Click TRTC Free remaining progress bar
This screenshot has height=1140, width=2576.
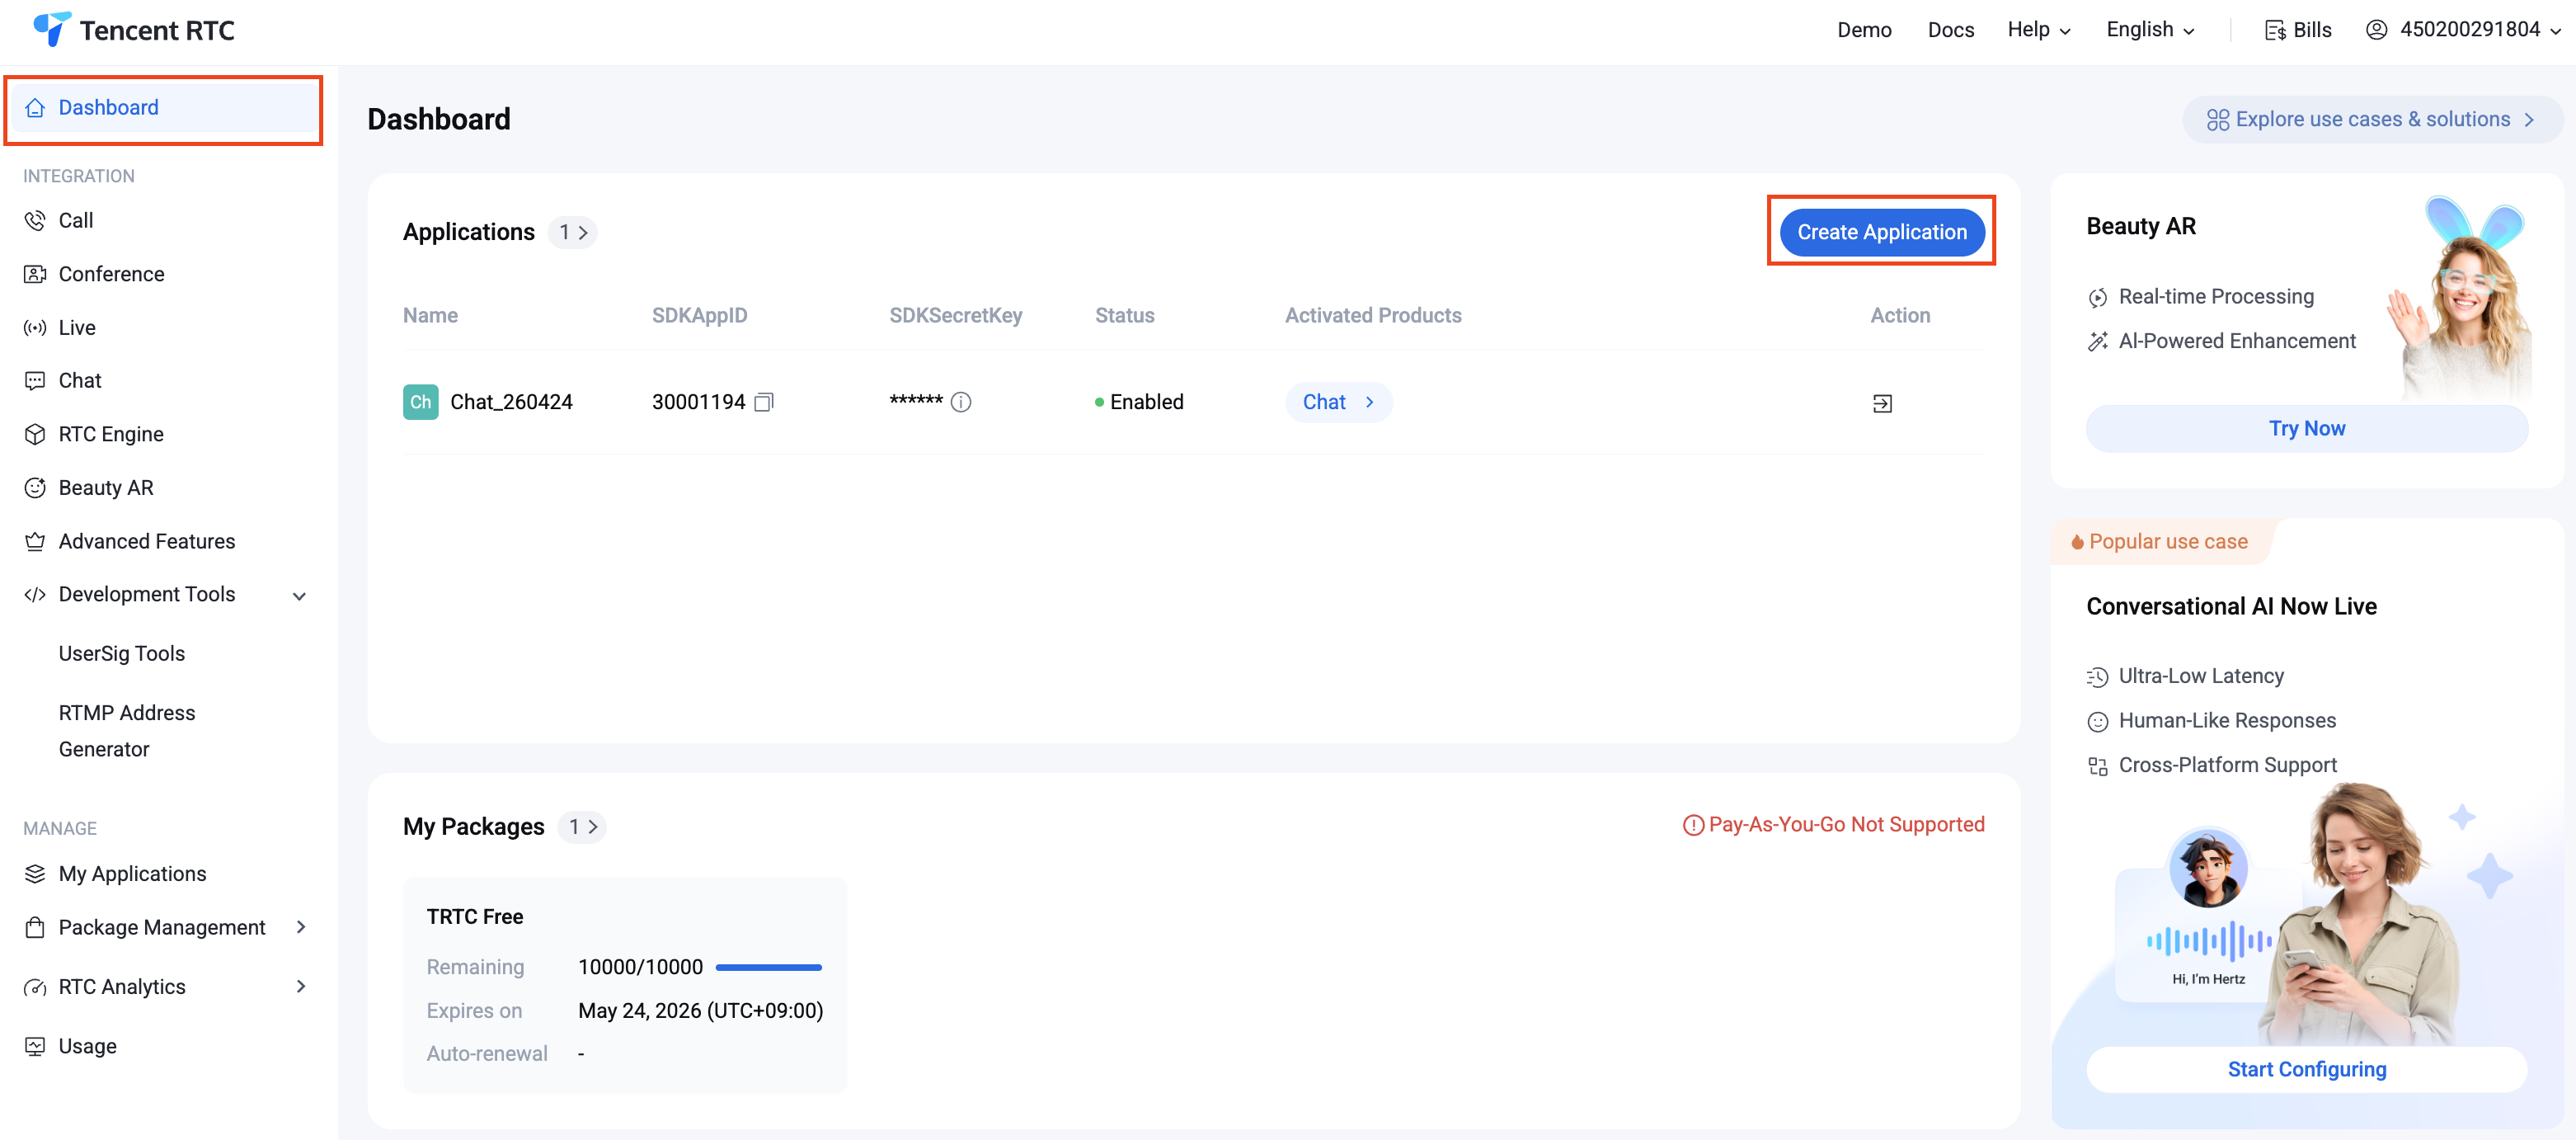pyautogui.click(x=768, y=968)
